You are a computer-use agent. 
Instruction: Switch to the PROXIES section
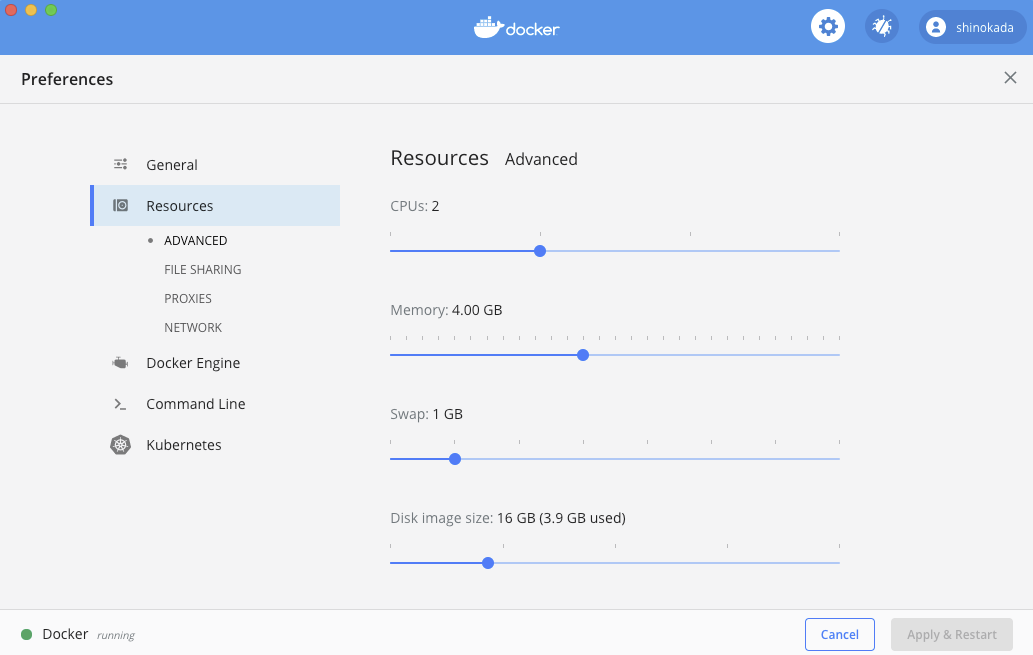click(188, 298)
